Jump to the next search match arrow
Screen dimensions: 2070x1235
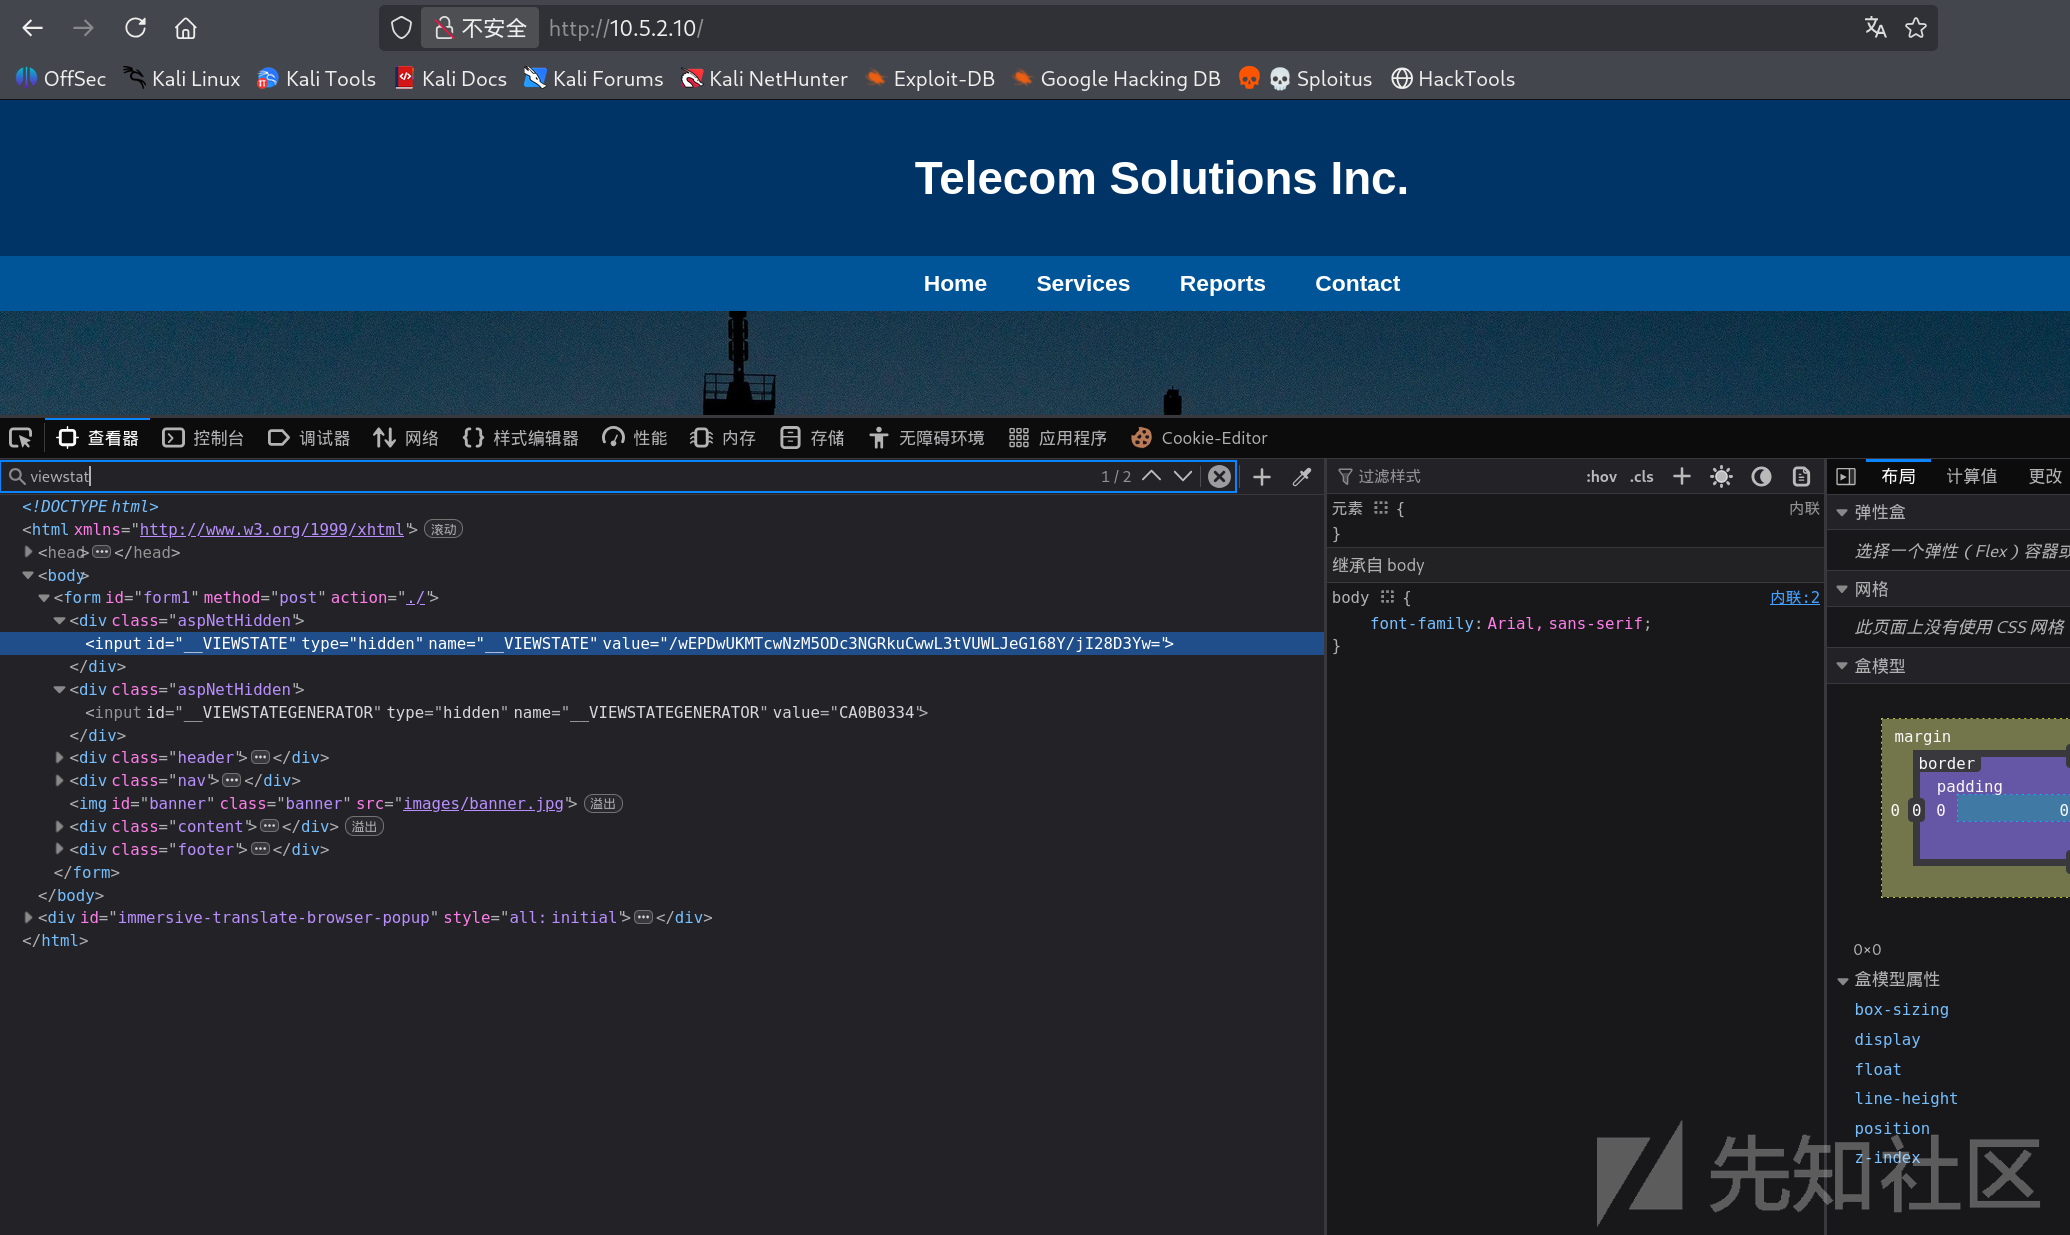[x=1183, y=476]
